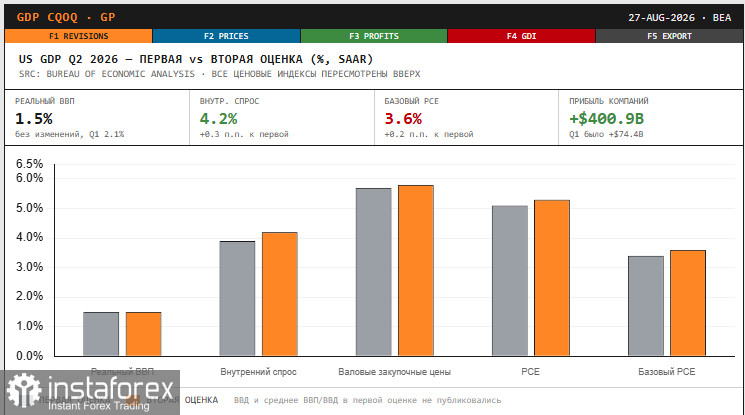Viewport: 745px width, 415px height.
Task: Click the Внутренний спрос axis label
Action: click(x=258, y=372)
